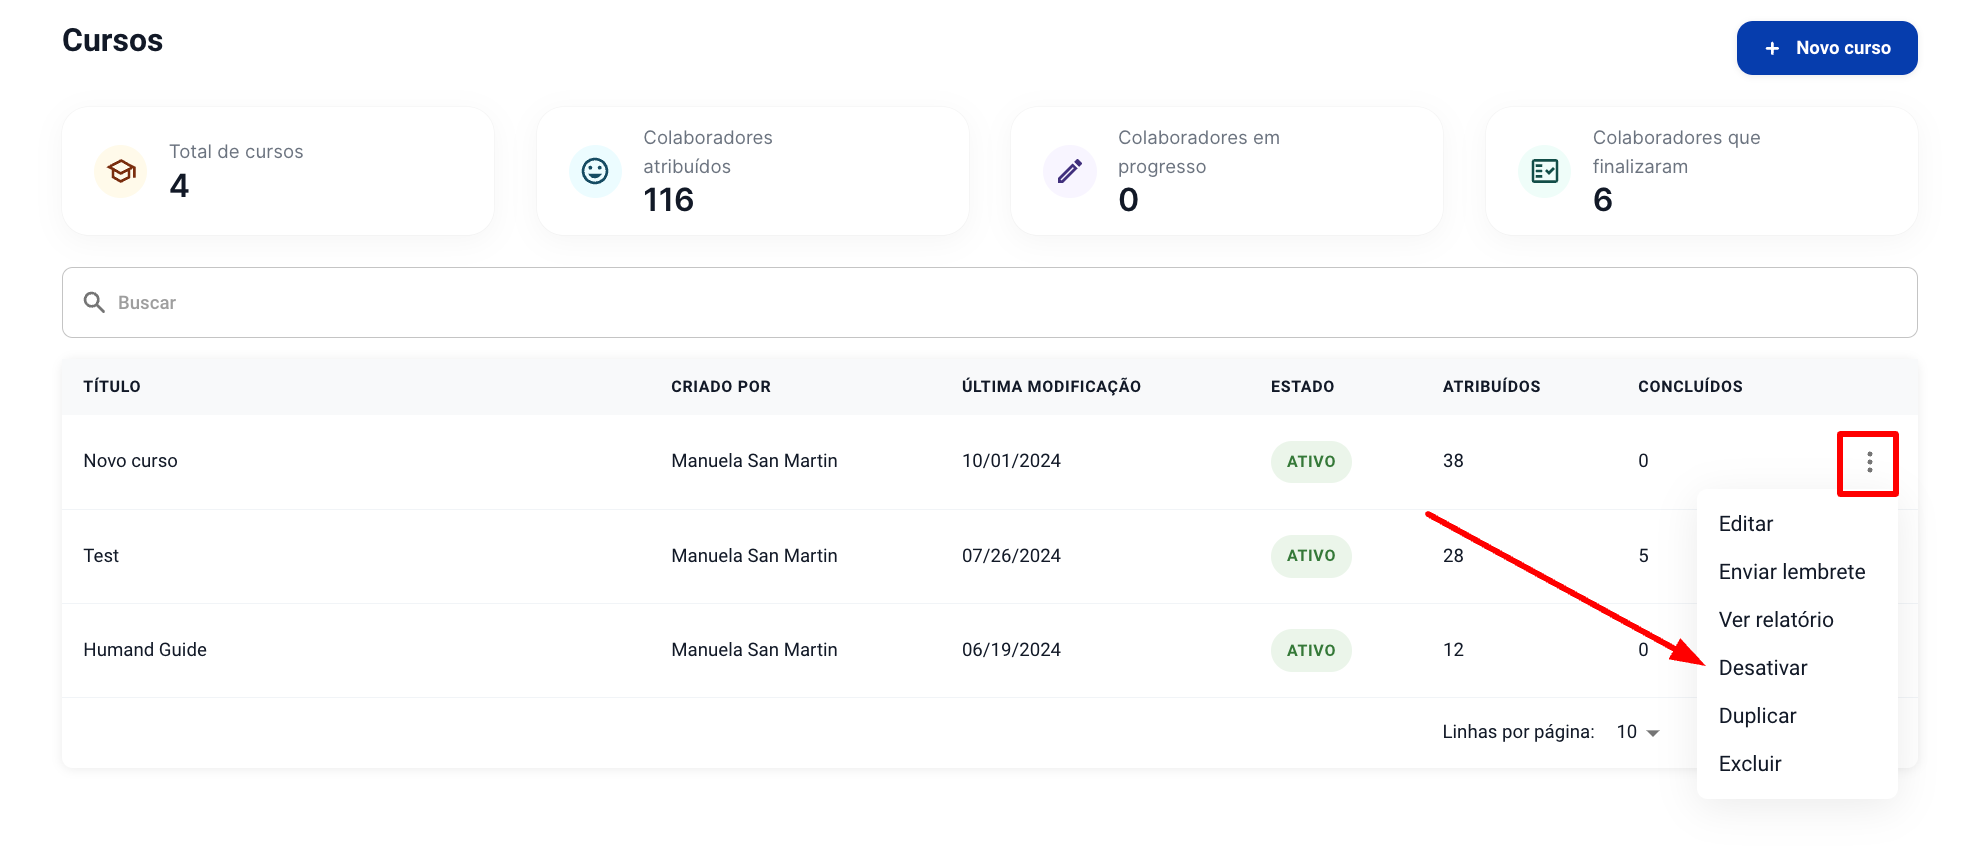Click the ATIVO badge on Humand Guide row

[x=1311, y=651]
